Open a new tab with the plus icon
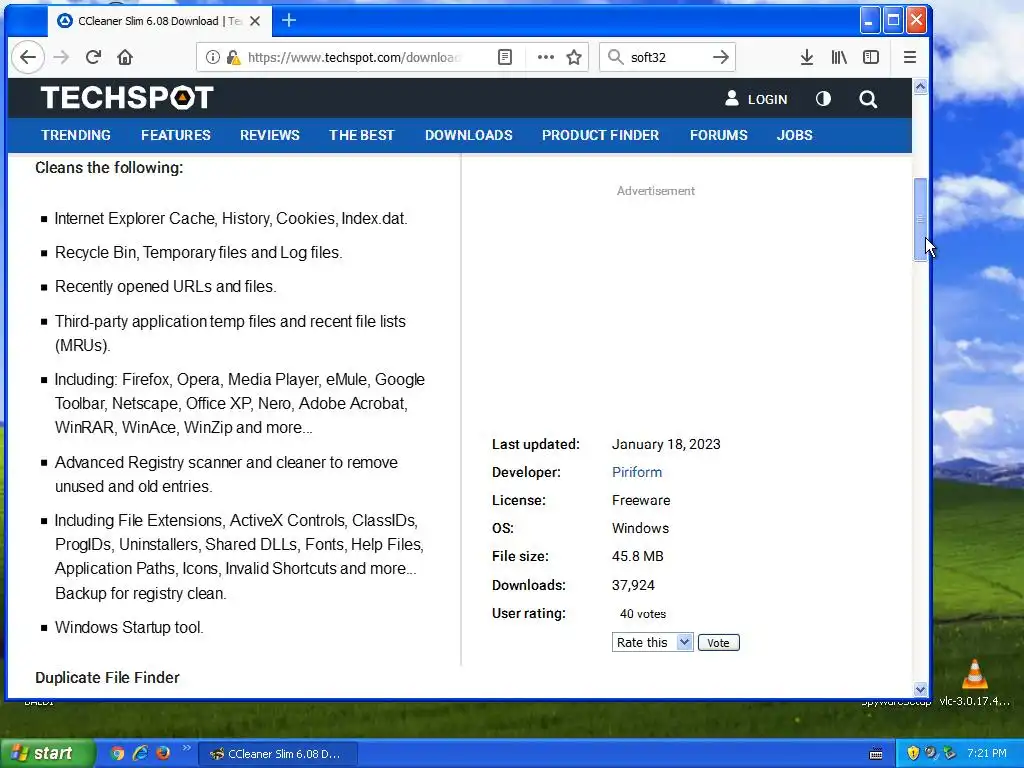The image size is (1024, 768). 289,21
